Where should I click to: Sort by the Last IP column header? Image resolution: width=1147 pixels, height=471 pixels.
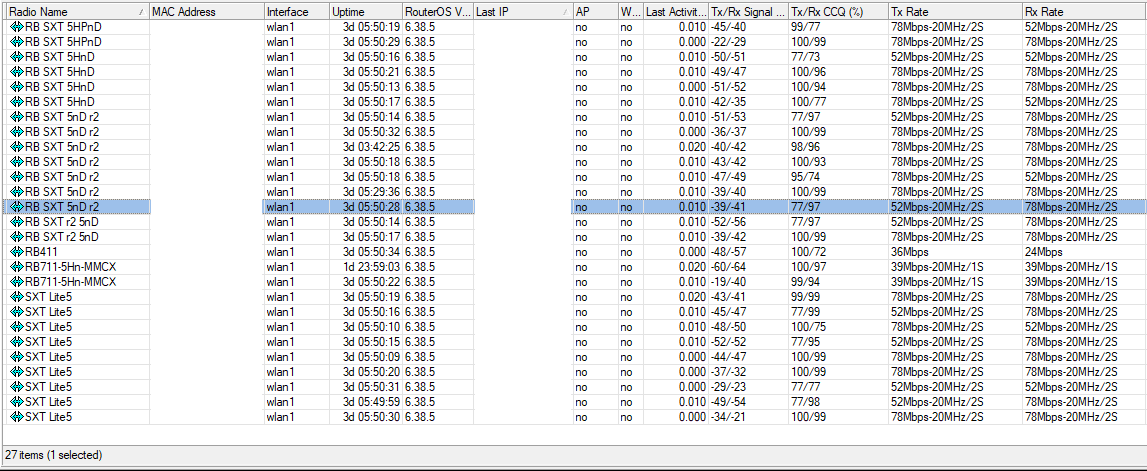tap(522, 12)
